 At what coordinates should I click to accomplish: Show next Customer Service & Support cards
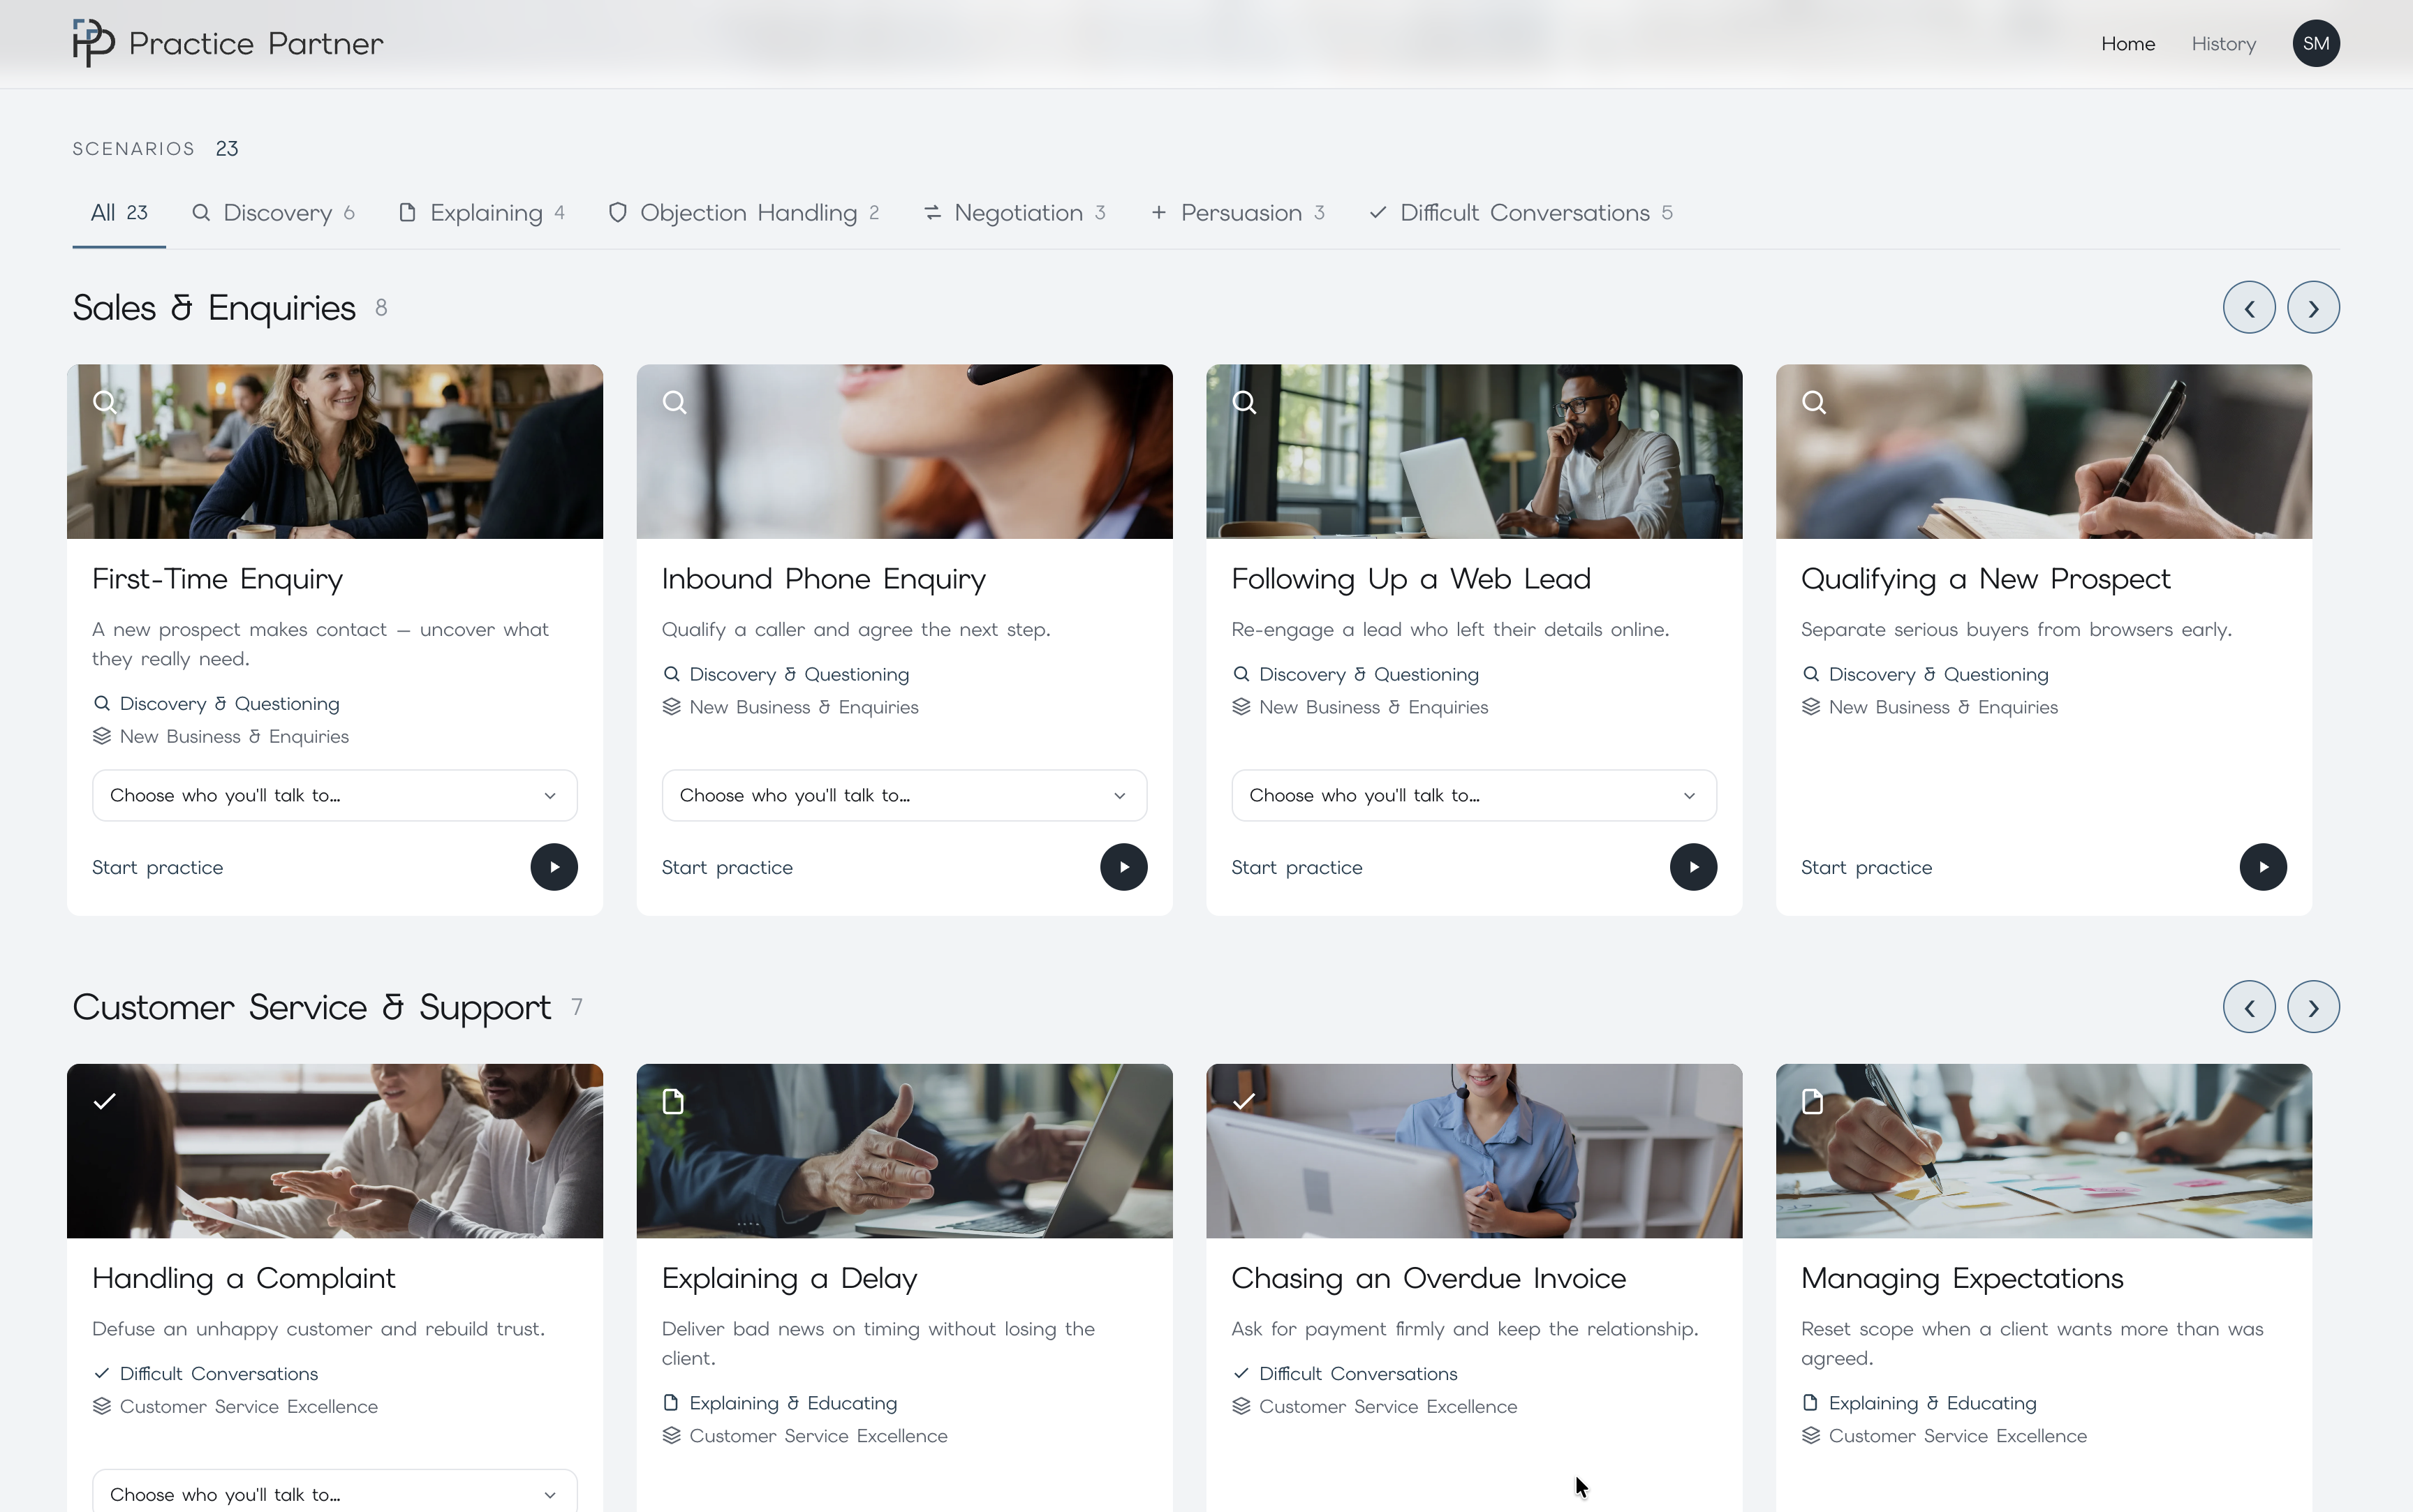(x=2313, y=1007)
